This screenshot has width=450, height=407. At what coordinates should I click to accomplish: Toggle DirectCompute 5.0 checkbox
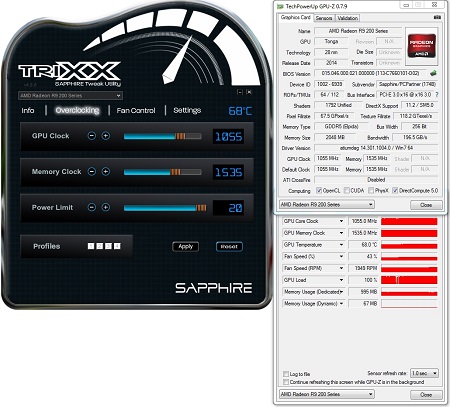[395, 190]
